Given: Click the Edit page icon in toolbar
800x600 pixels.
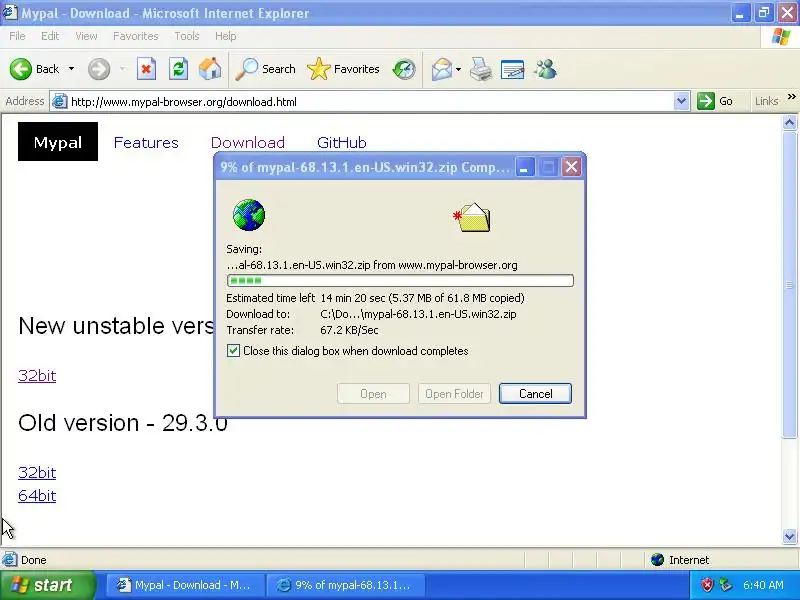Looking at the screenshot, I should click(513, 69).
